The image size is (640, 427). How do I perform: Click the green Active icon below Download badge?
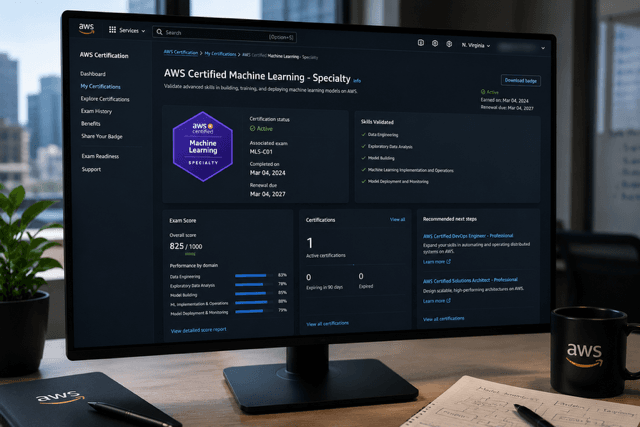point(483,92)
